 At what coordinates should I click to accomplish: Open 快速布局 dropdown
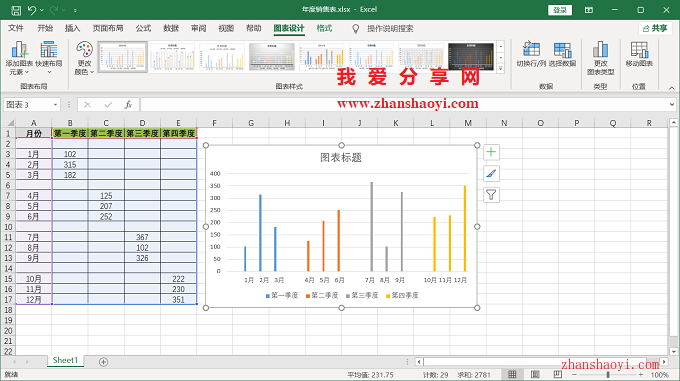pyautogui.click(x=49, y=58)
